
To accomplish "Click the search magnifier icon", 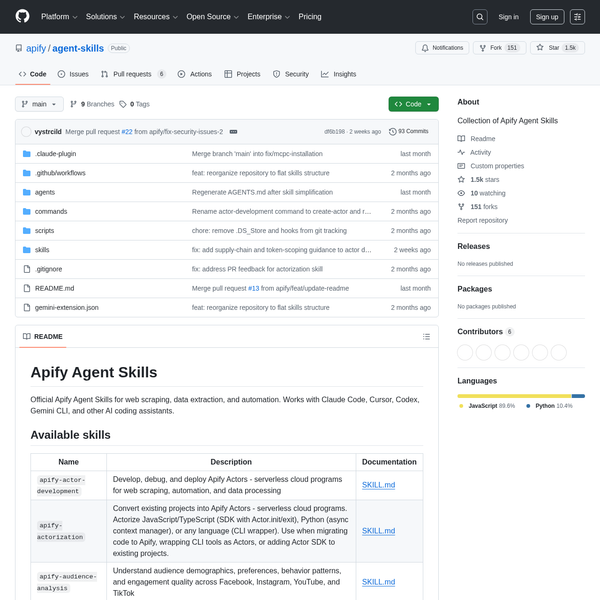I will click(x=479, y=17).
